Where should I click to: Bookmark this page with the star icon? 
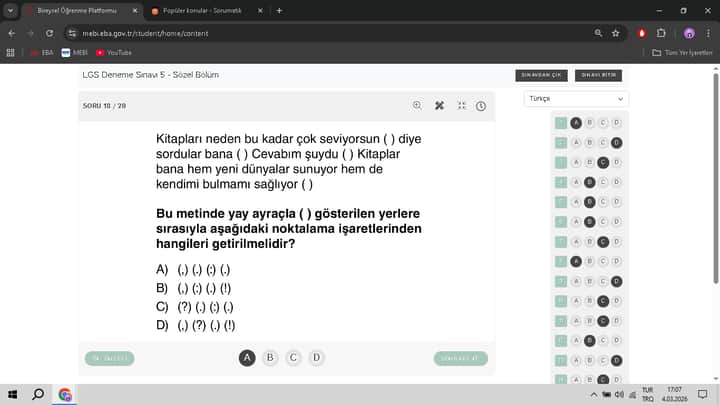coord(616,33)
